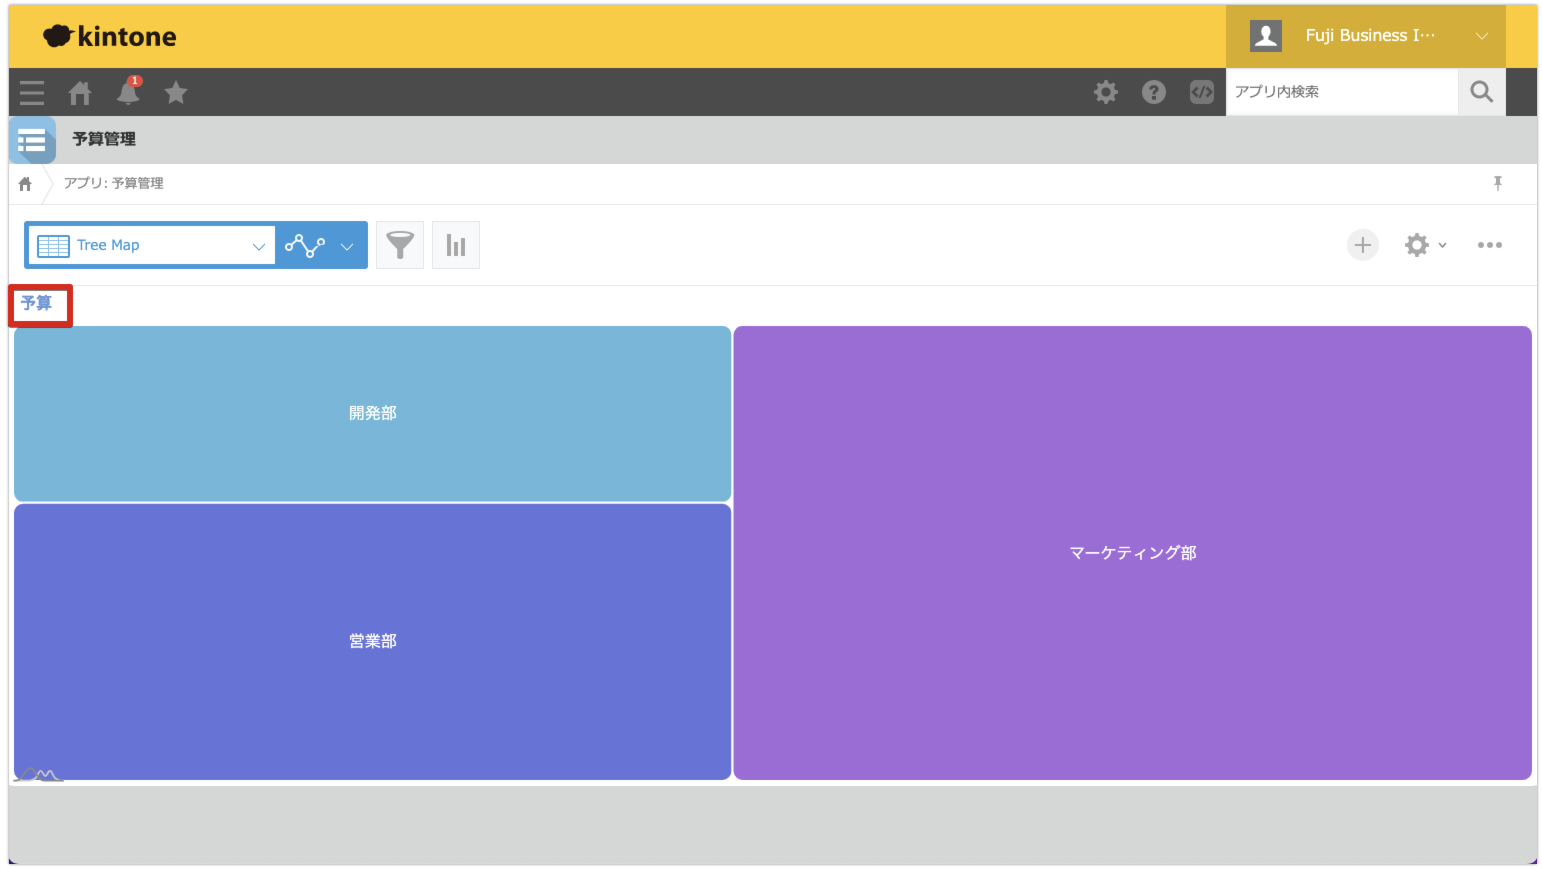Screen dimensions: 1542x869
Task: Open the three-dots options menu
Action: [1490, 245]
